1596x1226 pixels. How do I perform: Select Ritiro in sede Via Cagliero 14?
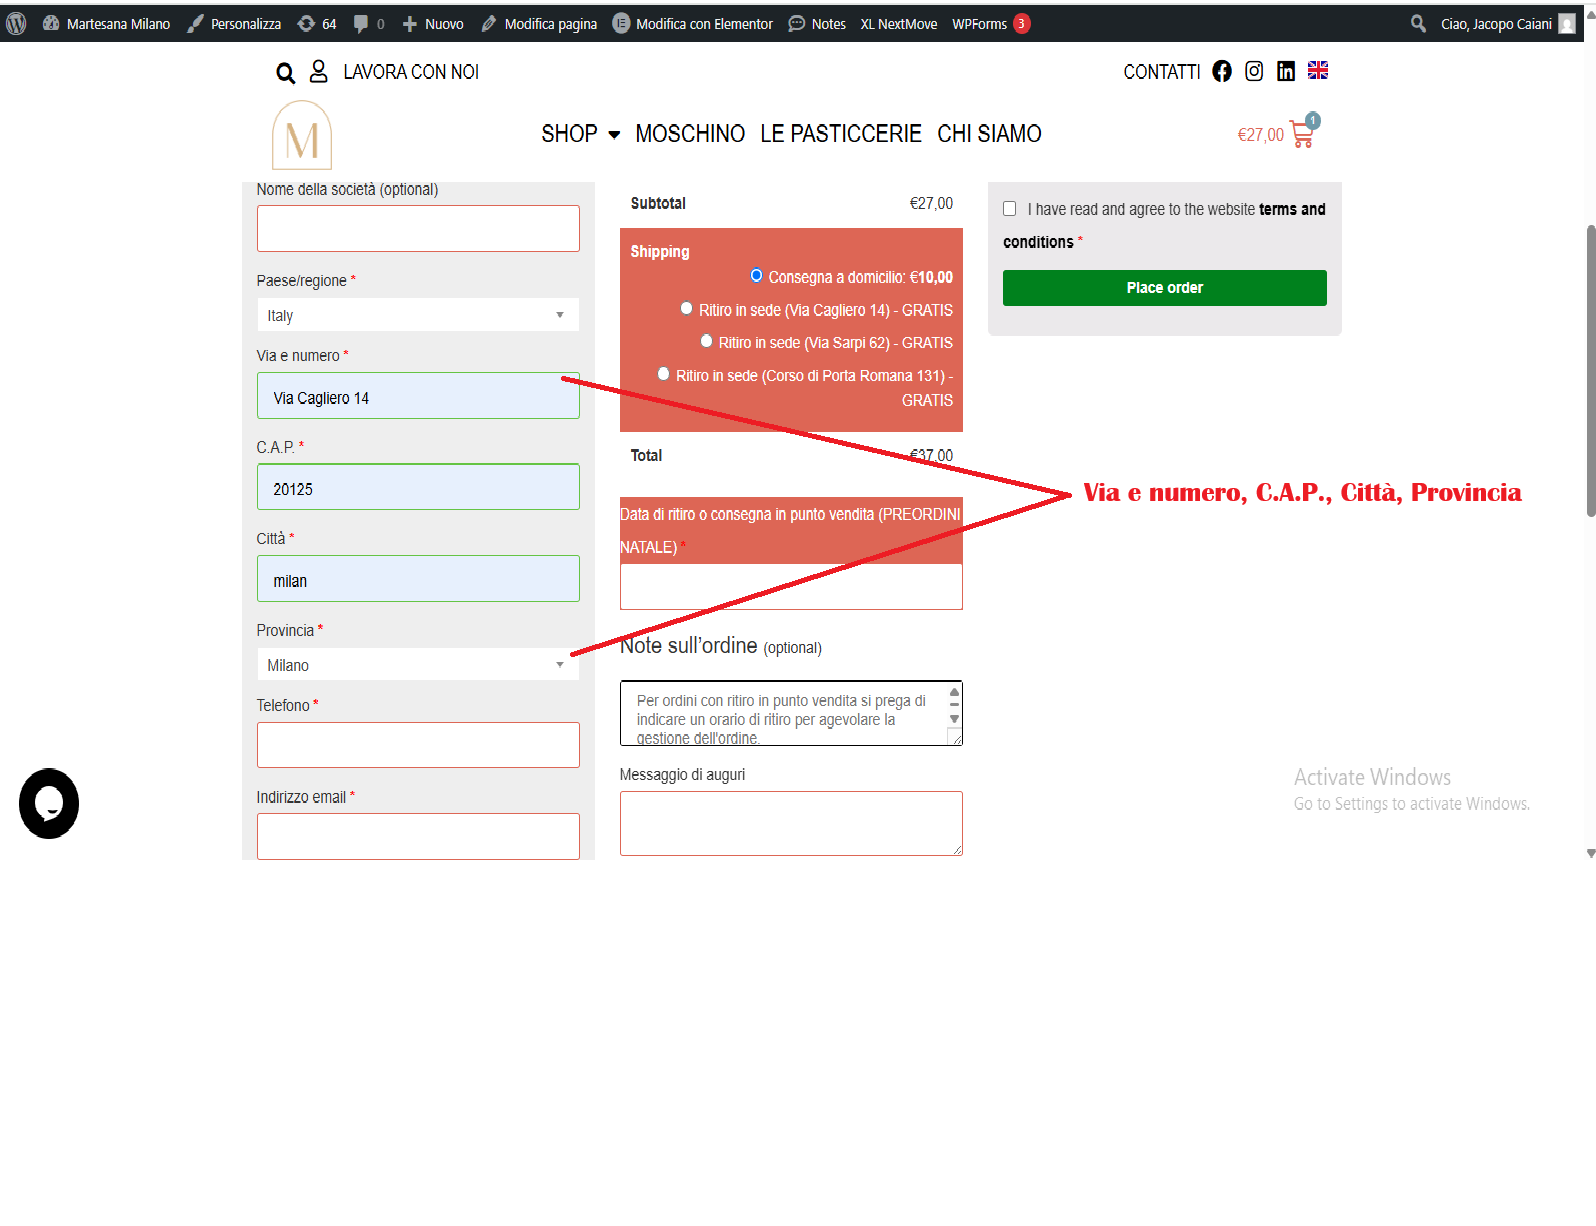[x=686, y=308]
